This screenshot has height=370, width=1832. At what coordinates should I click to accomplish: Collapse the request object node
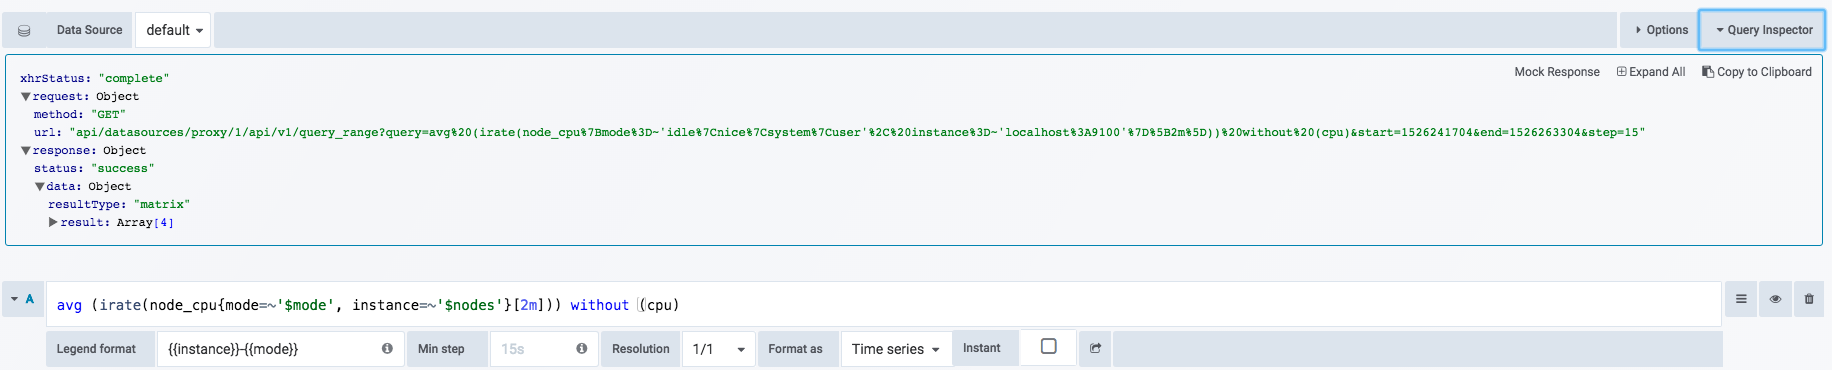[x=26, y=97]
